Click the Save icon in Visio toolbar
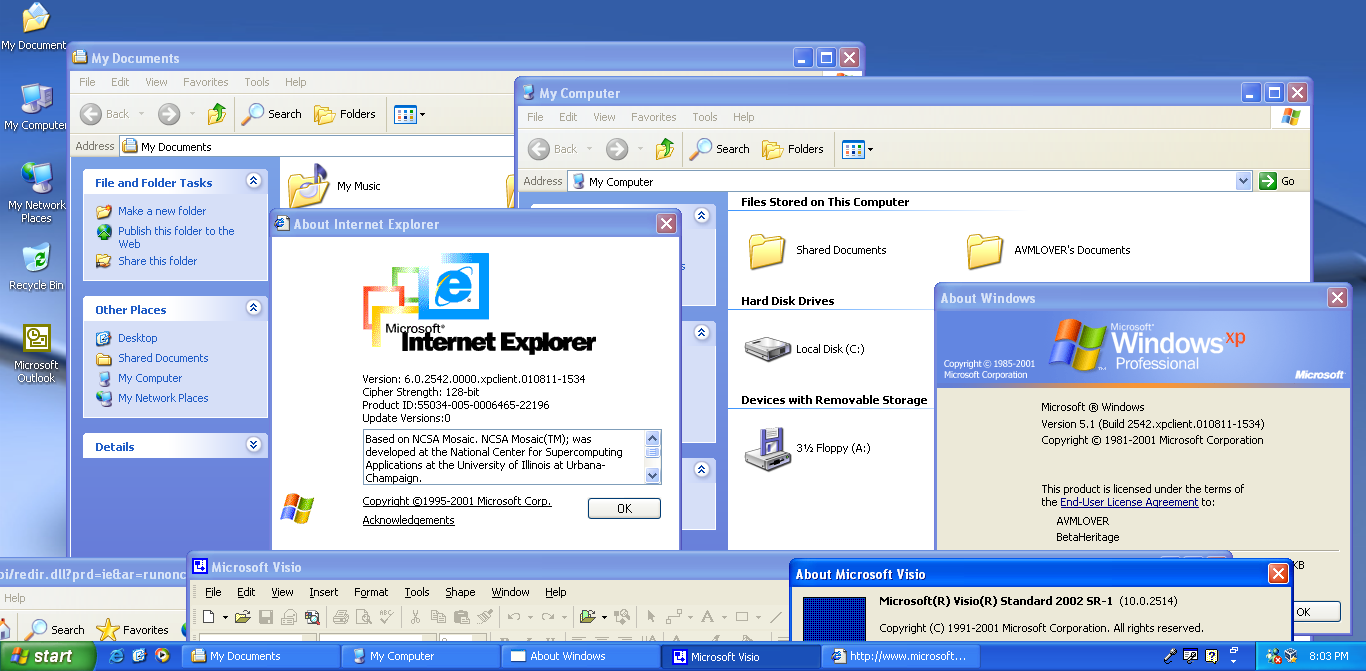 pos(266,617)
